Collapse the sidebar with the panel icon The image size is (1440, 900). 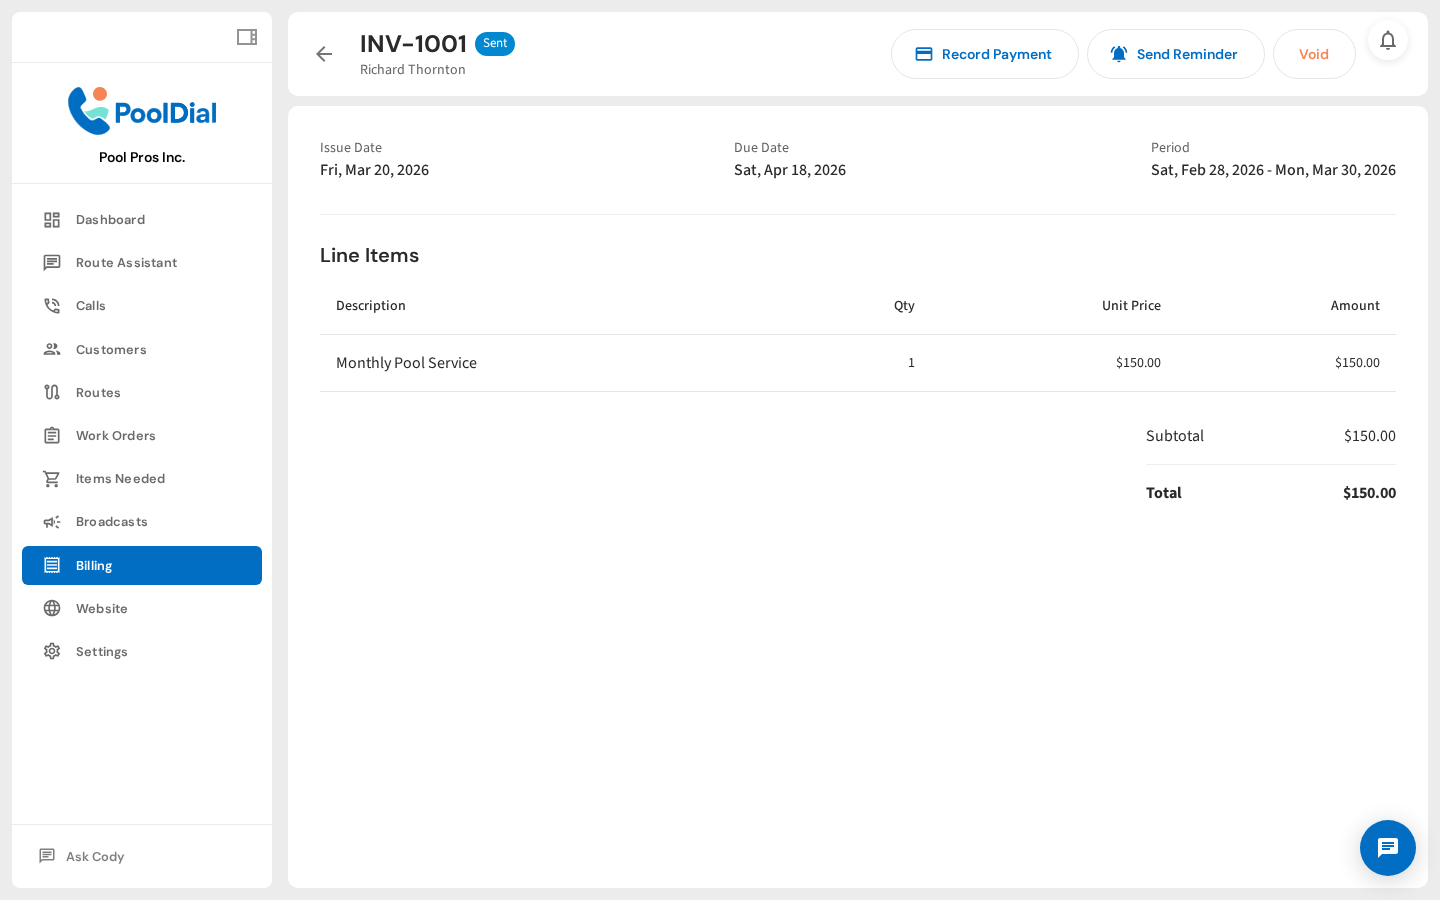coord(246,36)
